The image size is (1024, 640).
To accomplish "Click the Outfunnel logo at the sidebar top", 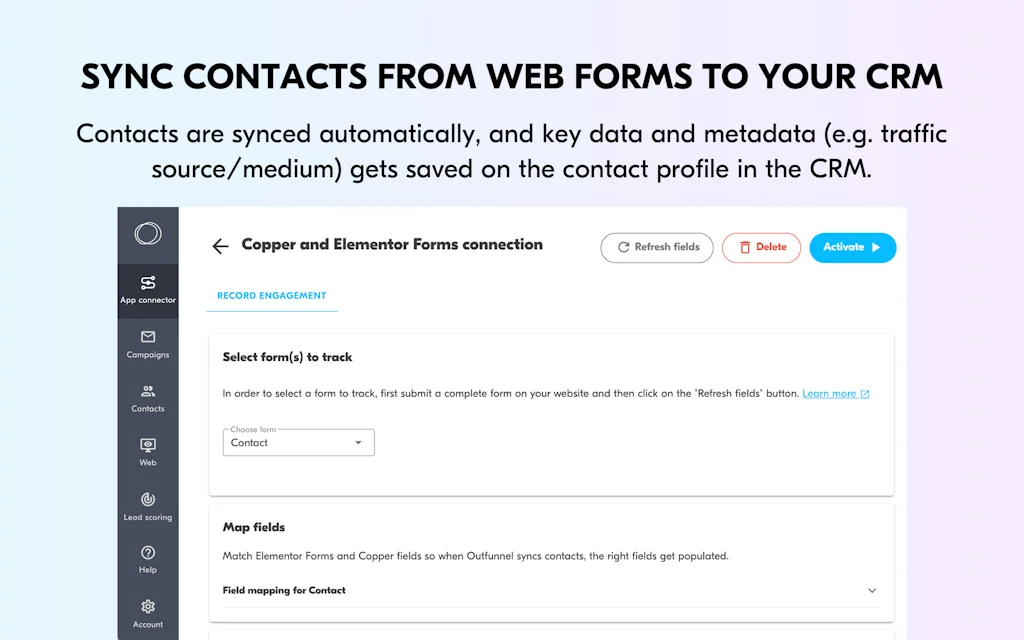I will 147,232.
